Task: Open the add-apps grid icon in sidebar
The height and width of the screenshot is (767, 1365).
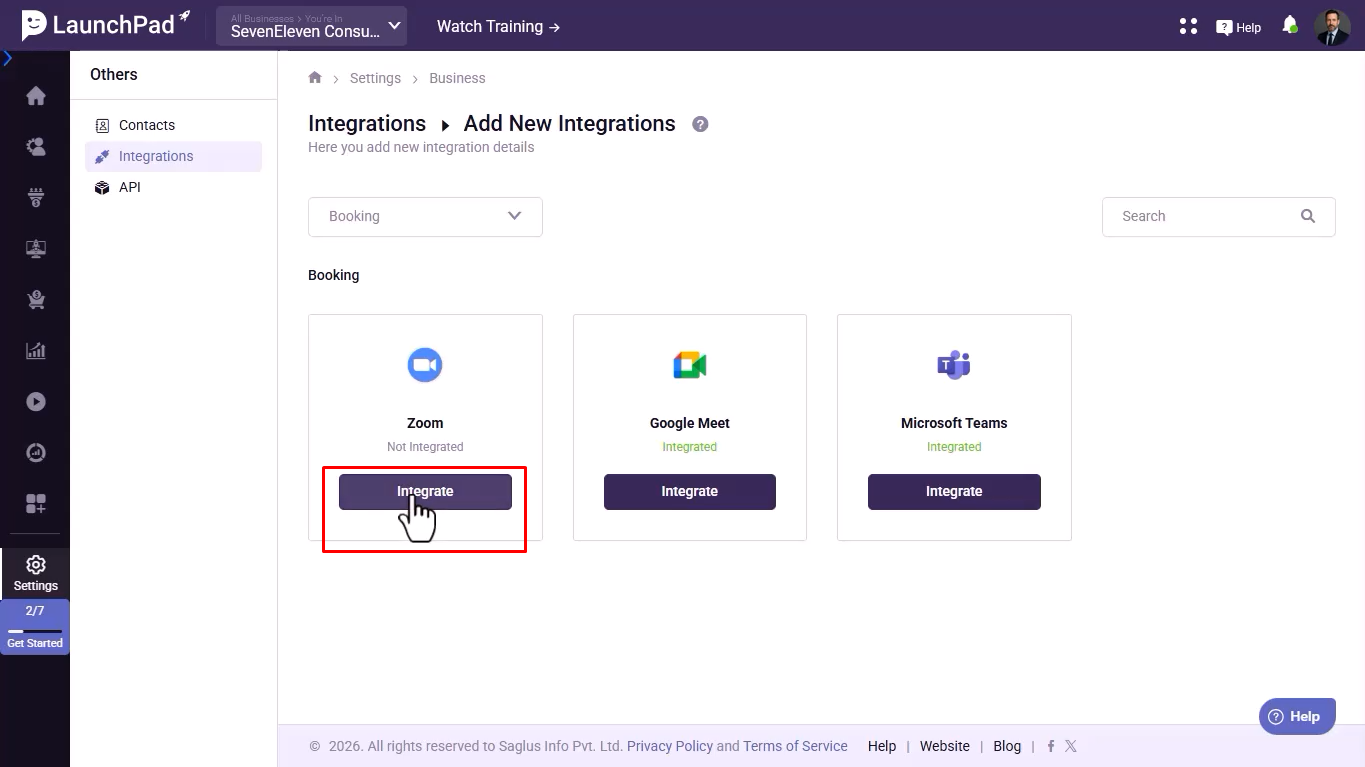Action: tap(36, 504)
